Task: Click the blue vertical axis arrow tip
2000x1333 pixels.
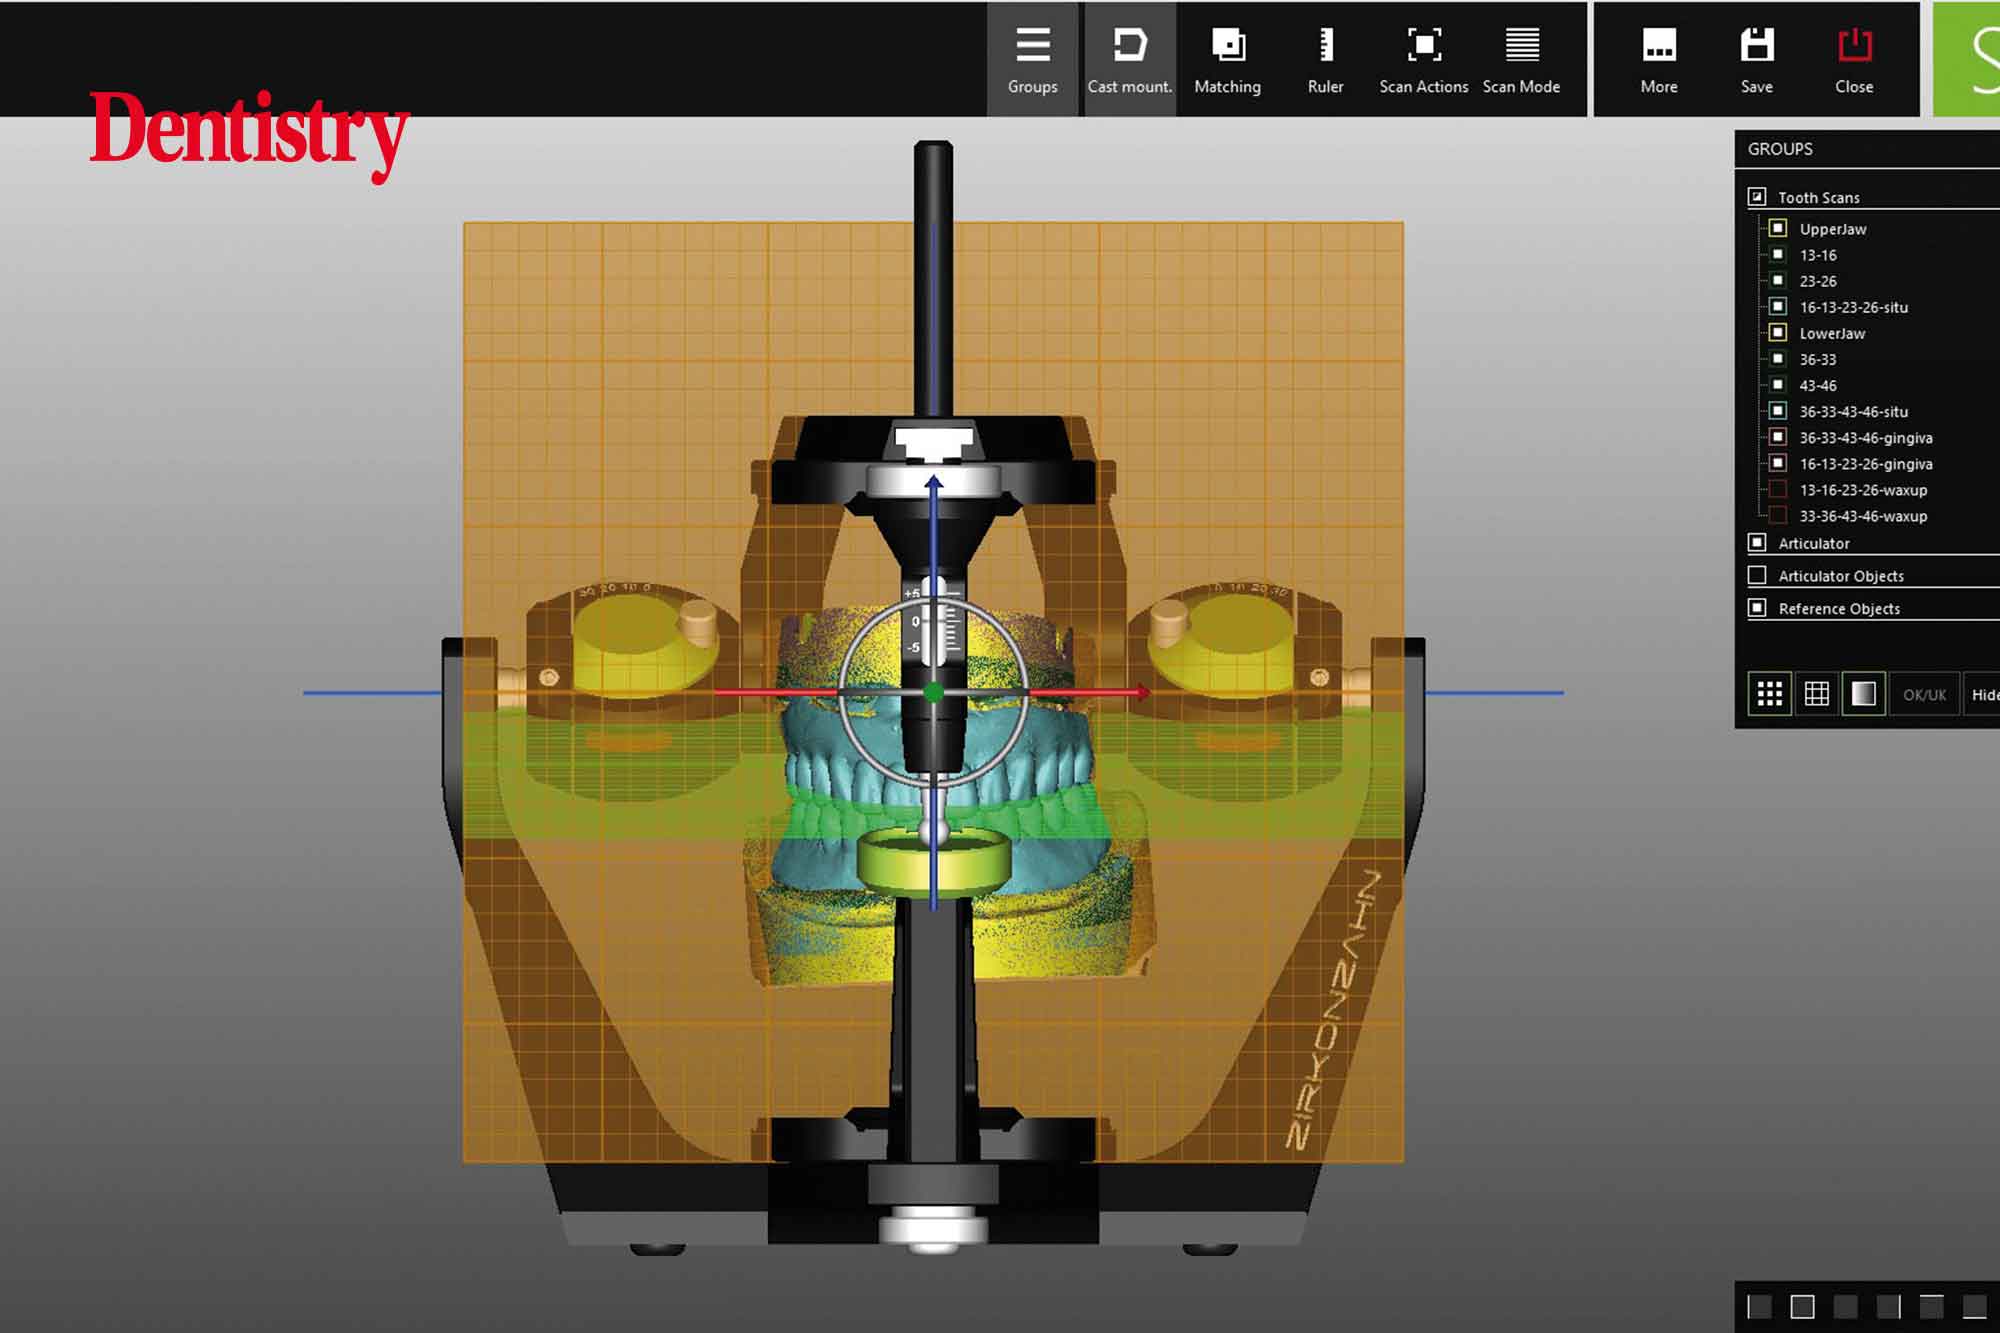Action: tap(933, 482)
